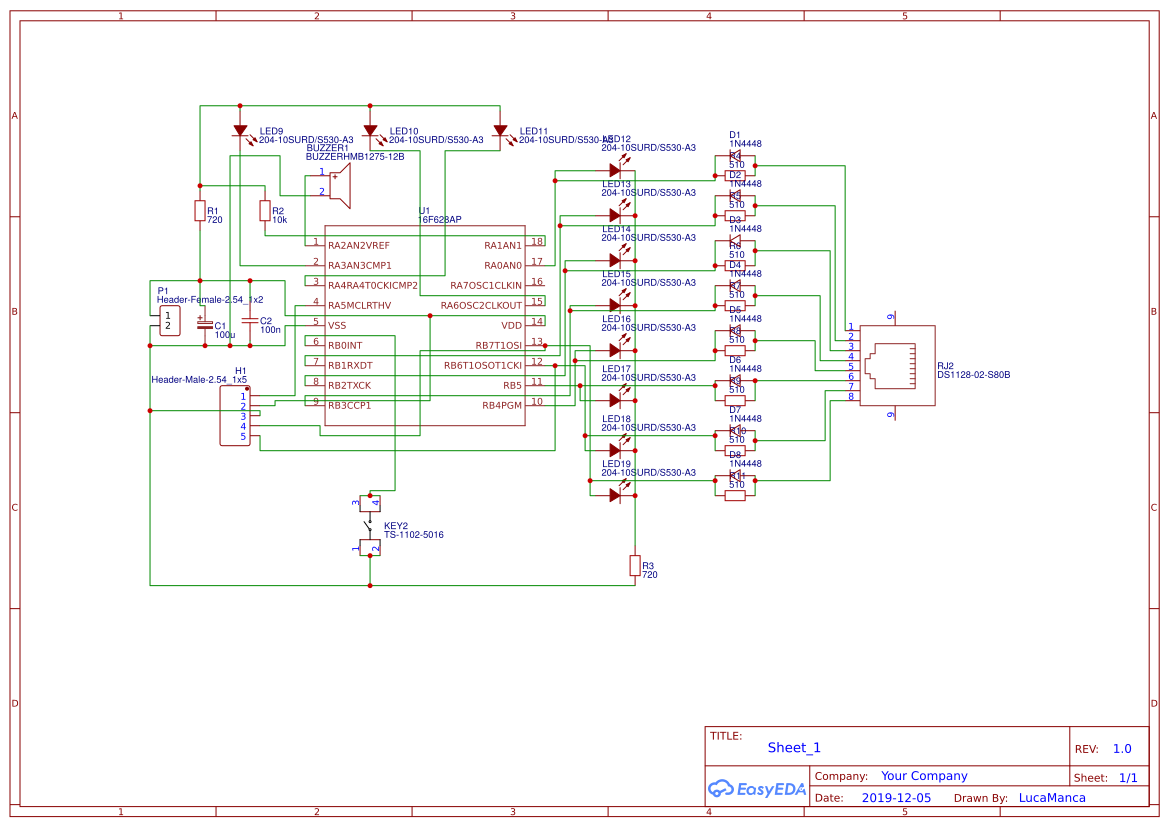Click the RB4PGM pin label
Viewport: 1170px width, 827px height.
(502, 406)
